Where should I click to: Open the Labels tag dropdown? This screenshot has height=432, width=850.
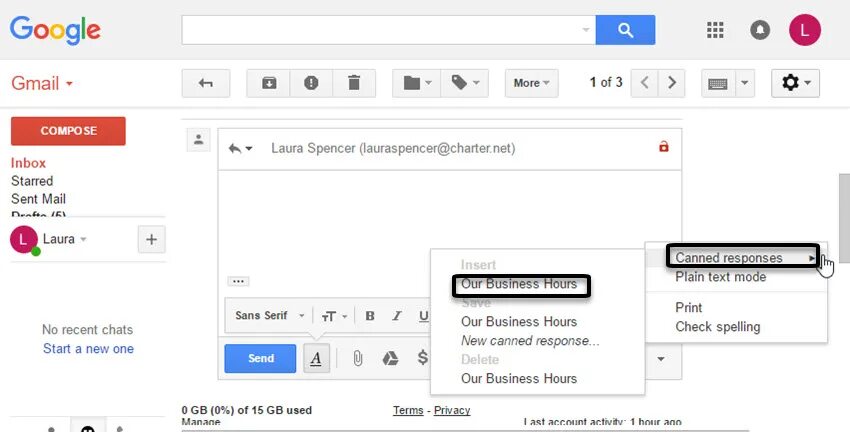pyautogui.click(x=465, y=83)
